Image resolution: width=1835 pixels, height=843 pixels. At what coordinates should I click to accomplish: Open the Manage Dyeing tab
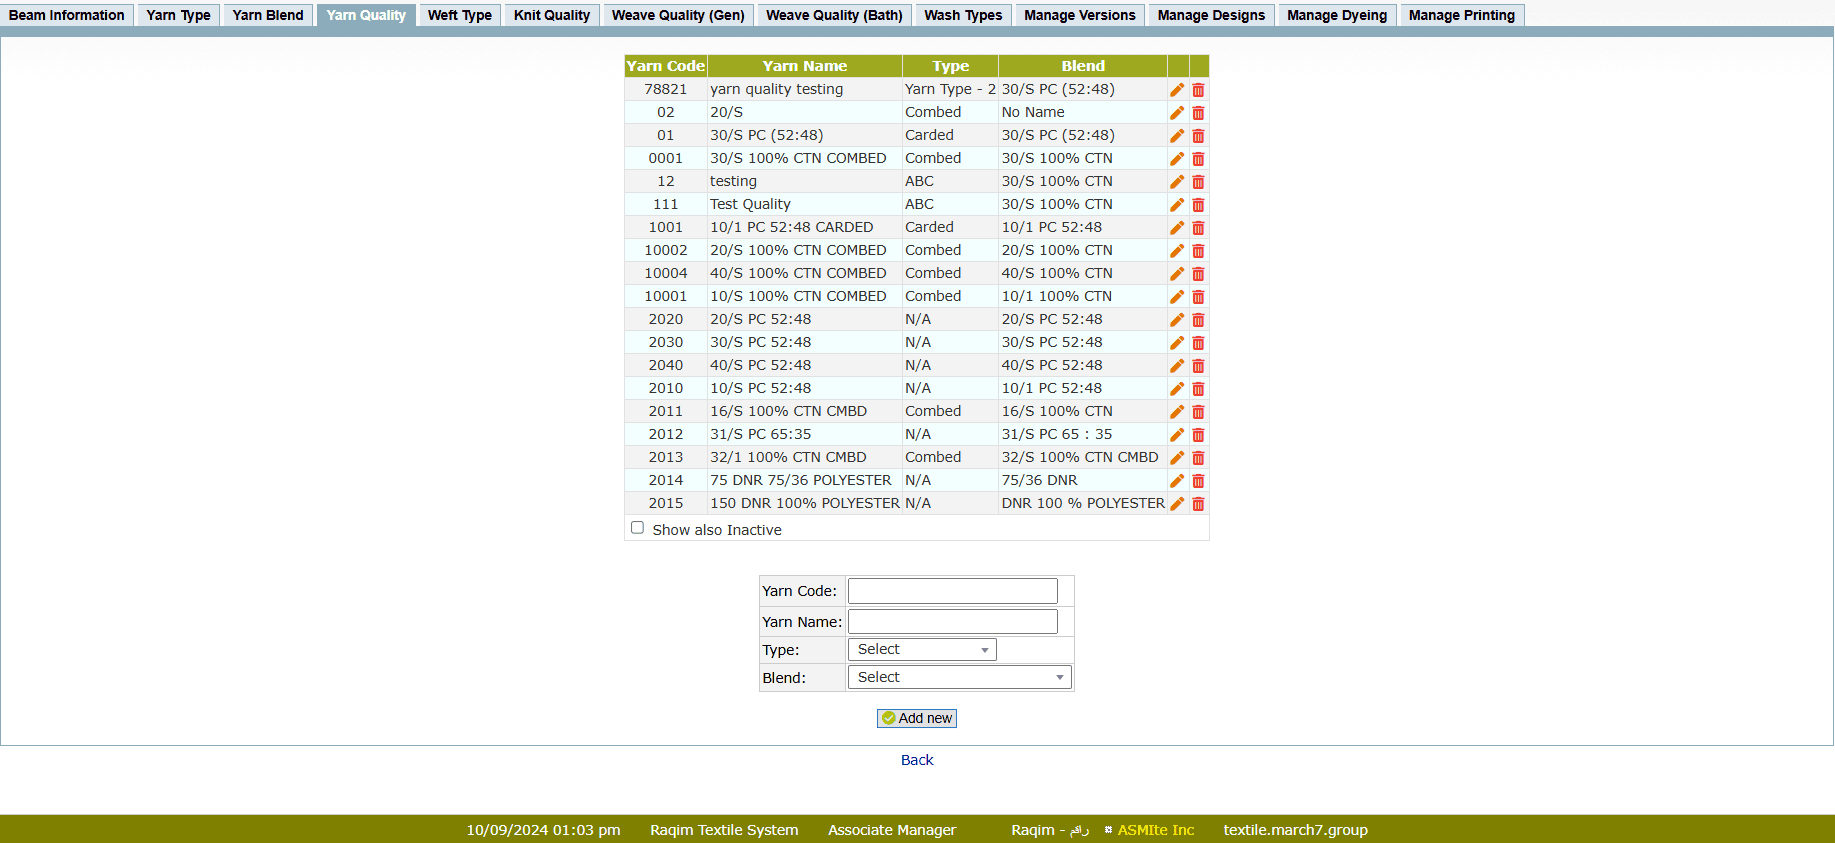[x=1336, y=15]
